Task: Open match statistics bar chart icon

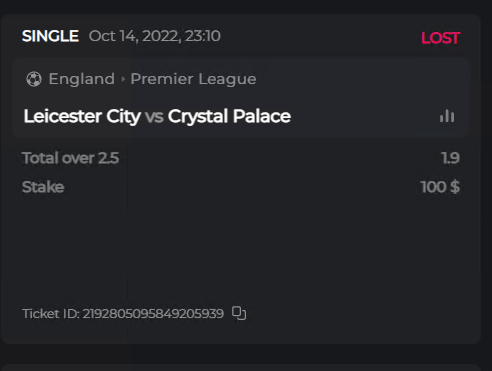Action: point(447,116)
